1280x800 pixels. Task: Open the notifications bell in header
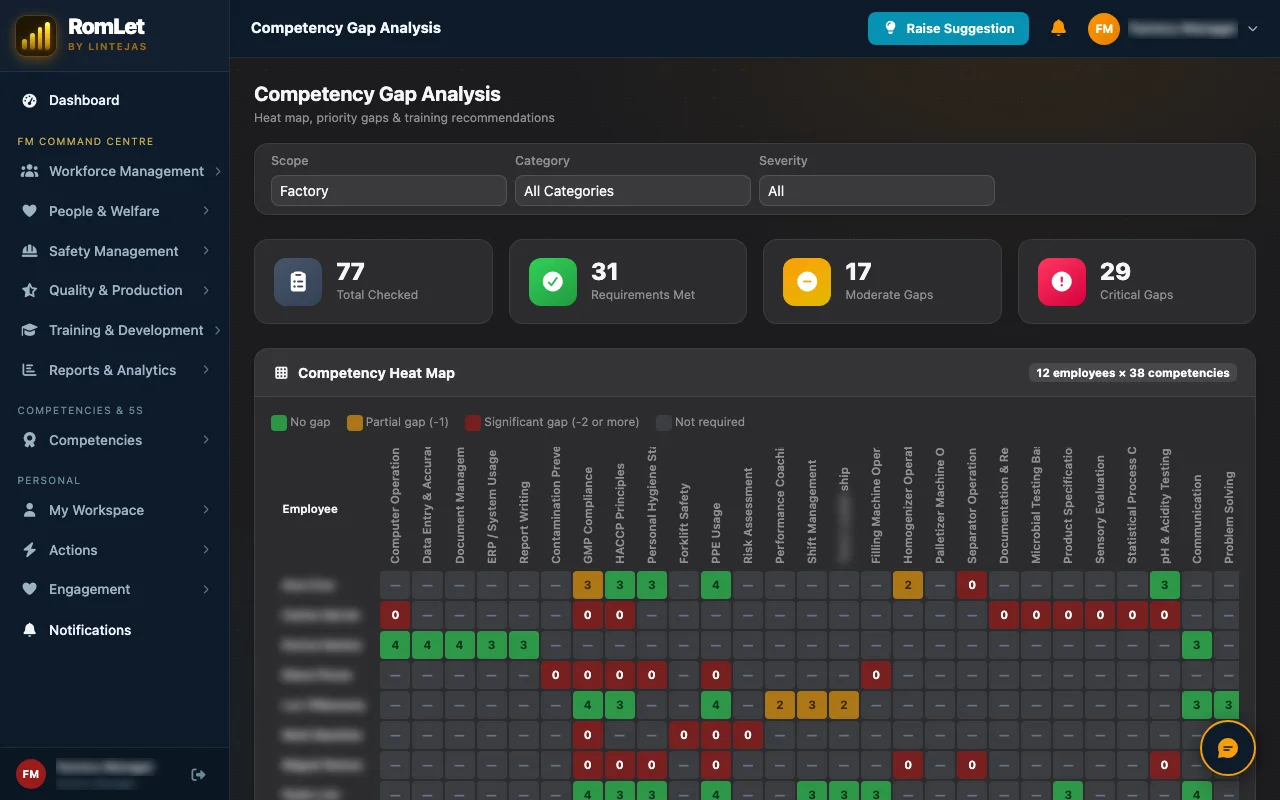(x=1058, y=29)
